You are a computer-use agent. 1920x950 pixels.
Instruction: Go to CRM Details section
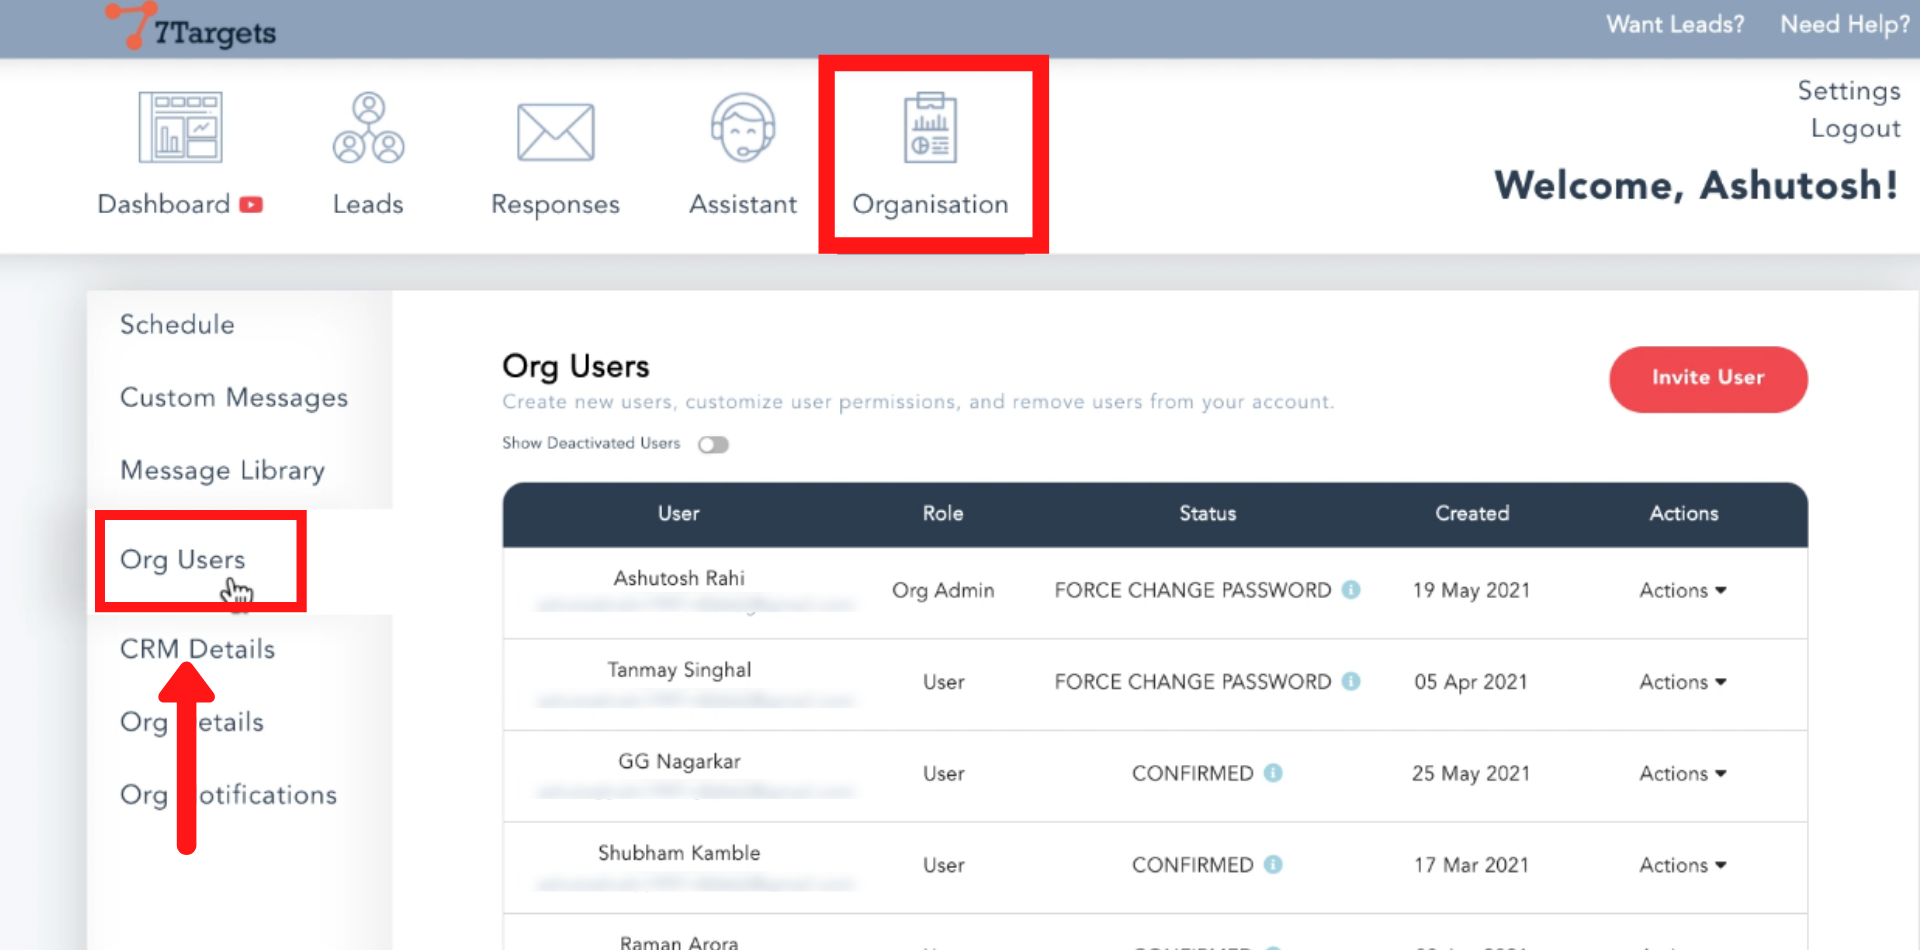point(197,650)
